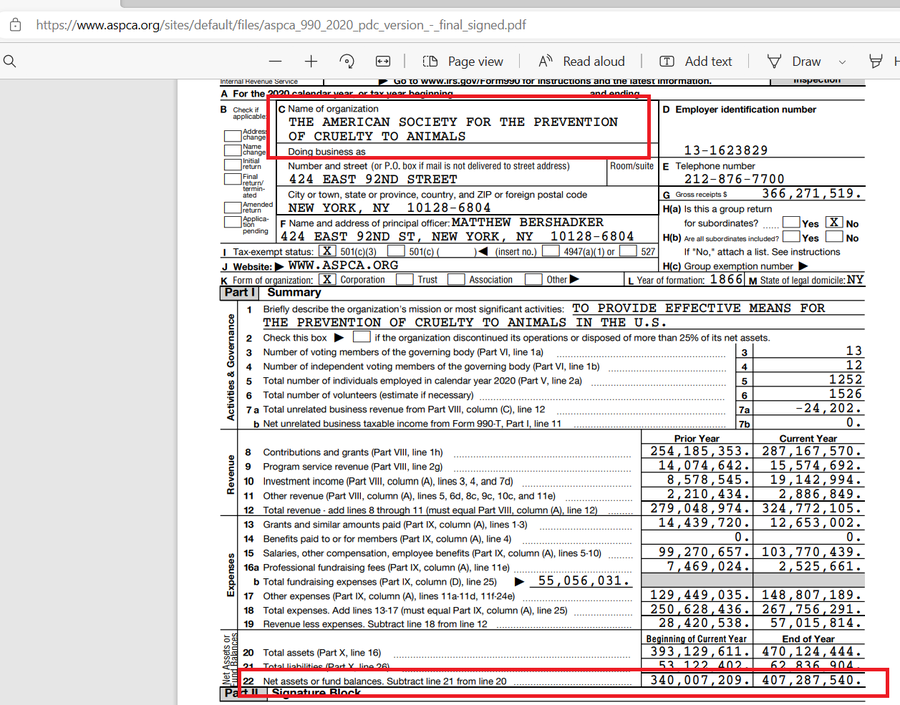The height and width of the screenshot is (705, 900).
Task: Zoom in with the plus button
Action: pos(311,61)
